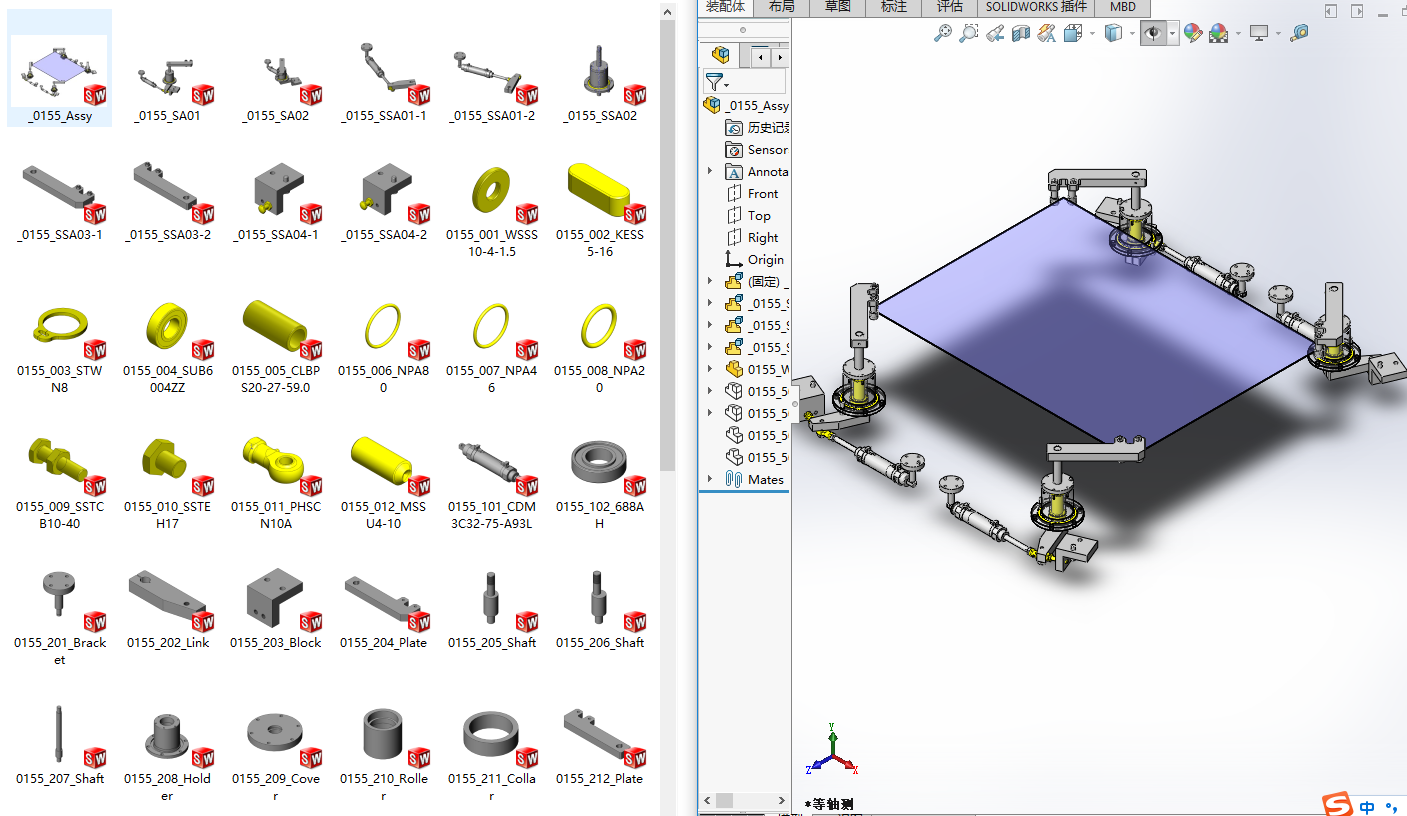Viewport: 1407px width, 816px height.
Task: Open the Edit Appearance tool
Action: coord(1194,33)
